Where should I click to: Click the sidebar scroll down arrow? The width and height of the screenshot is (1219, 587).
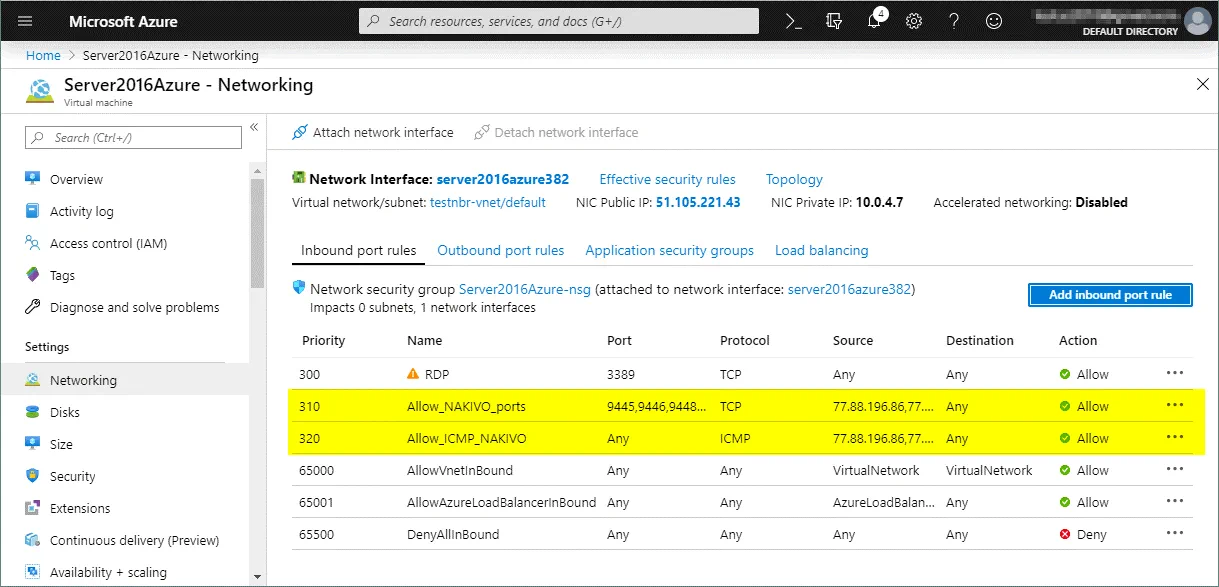[257, 576]
